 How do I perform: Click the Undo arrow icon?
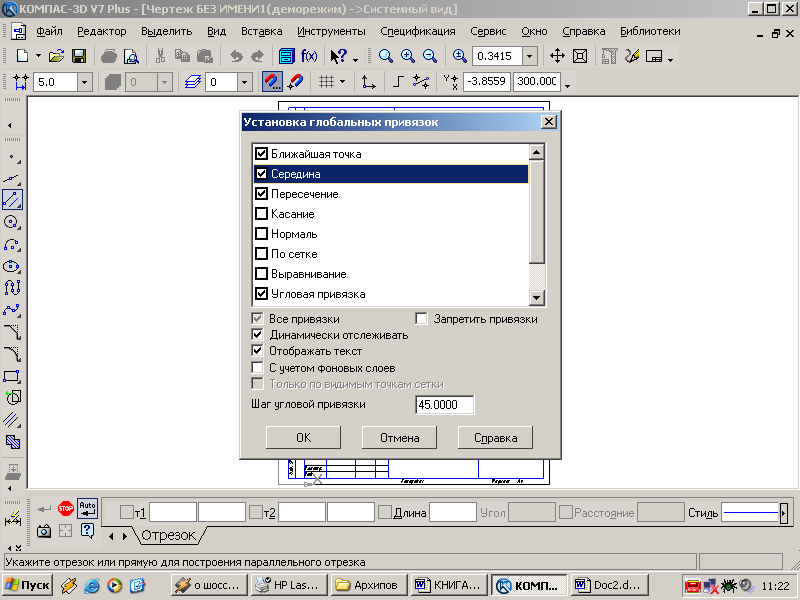click(x=236, y=56)
